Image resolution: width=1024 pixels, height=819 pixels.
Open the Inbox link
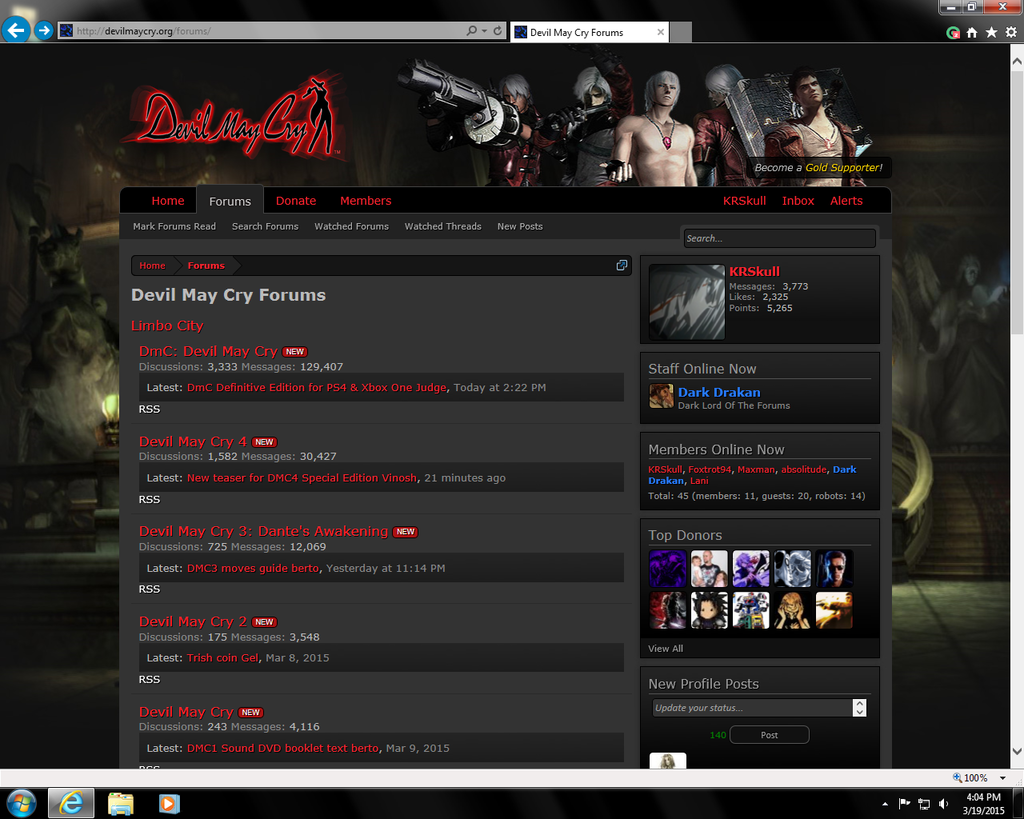click(798, 201)
